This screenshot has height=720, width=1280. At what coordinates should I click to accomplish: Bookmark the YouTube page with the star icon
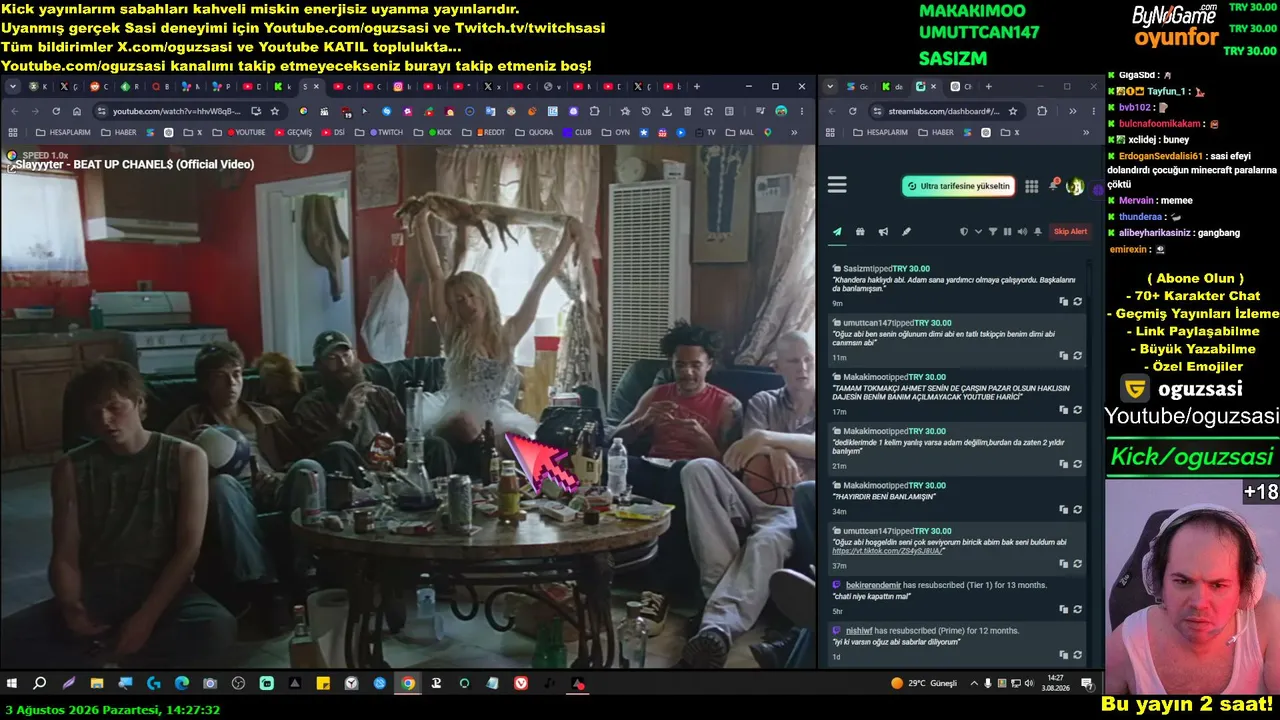(274, 111)
